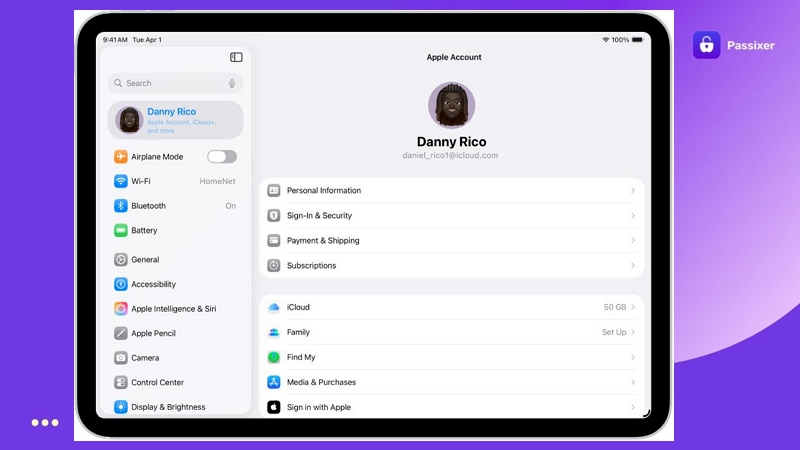
Task: Expand Family row chevron
Action: (x=633, y=332)
